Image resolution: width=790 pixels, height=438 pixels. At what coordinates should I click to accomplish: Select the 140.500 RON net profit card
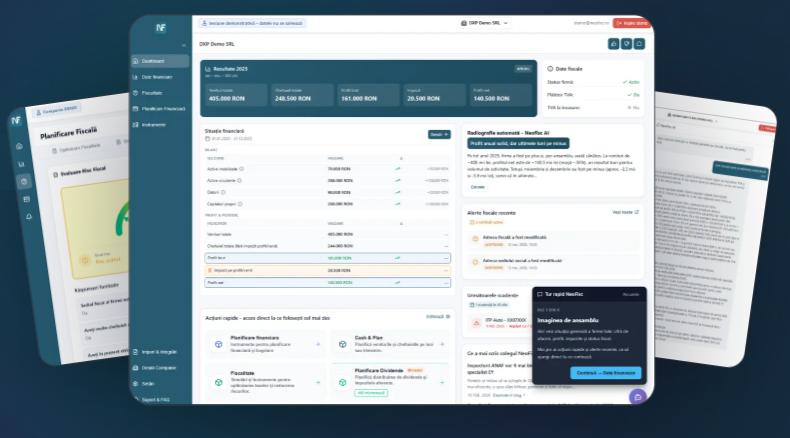pos(501,95)
